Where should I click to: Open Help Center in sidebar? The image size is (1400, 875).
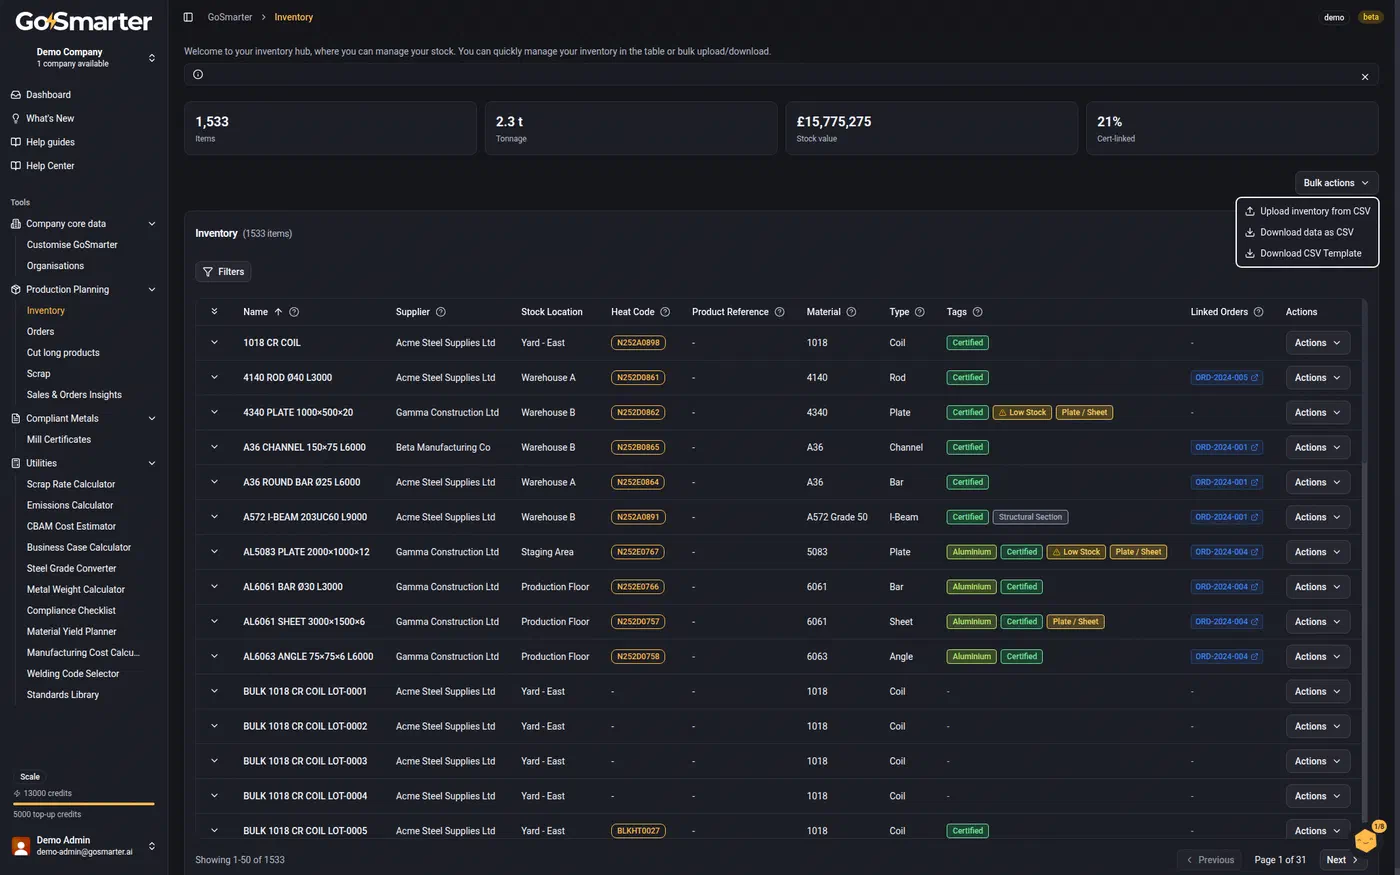pos(50,166)
